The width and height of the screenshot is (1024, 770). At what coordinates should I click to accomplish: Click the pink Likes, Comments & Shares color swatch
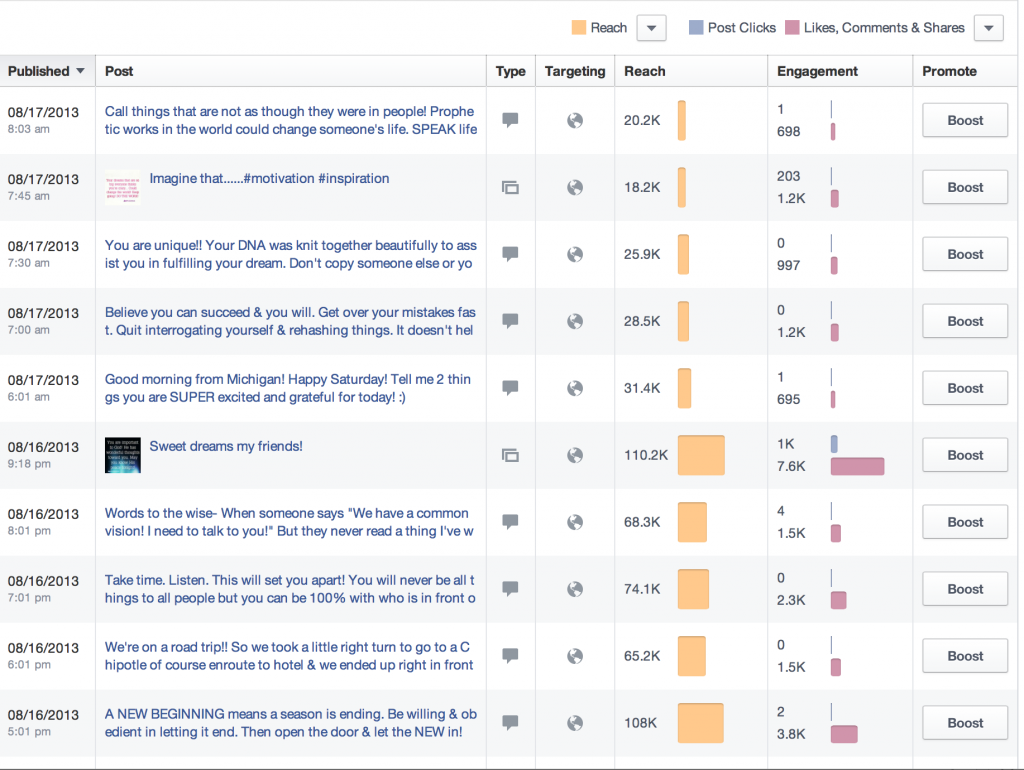click(x=793, y=27)
